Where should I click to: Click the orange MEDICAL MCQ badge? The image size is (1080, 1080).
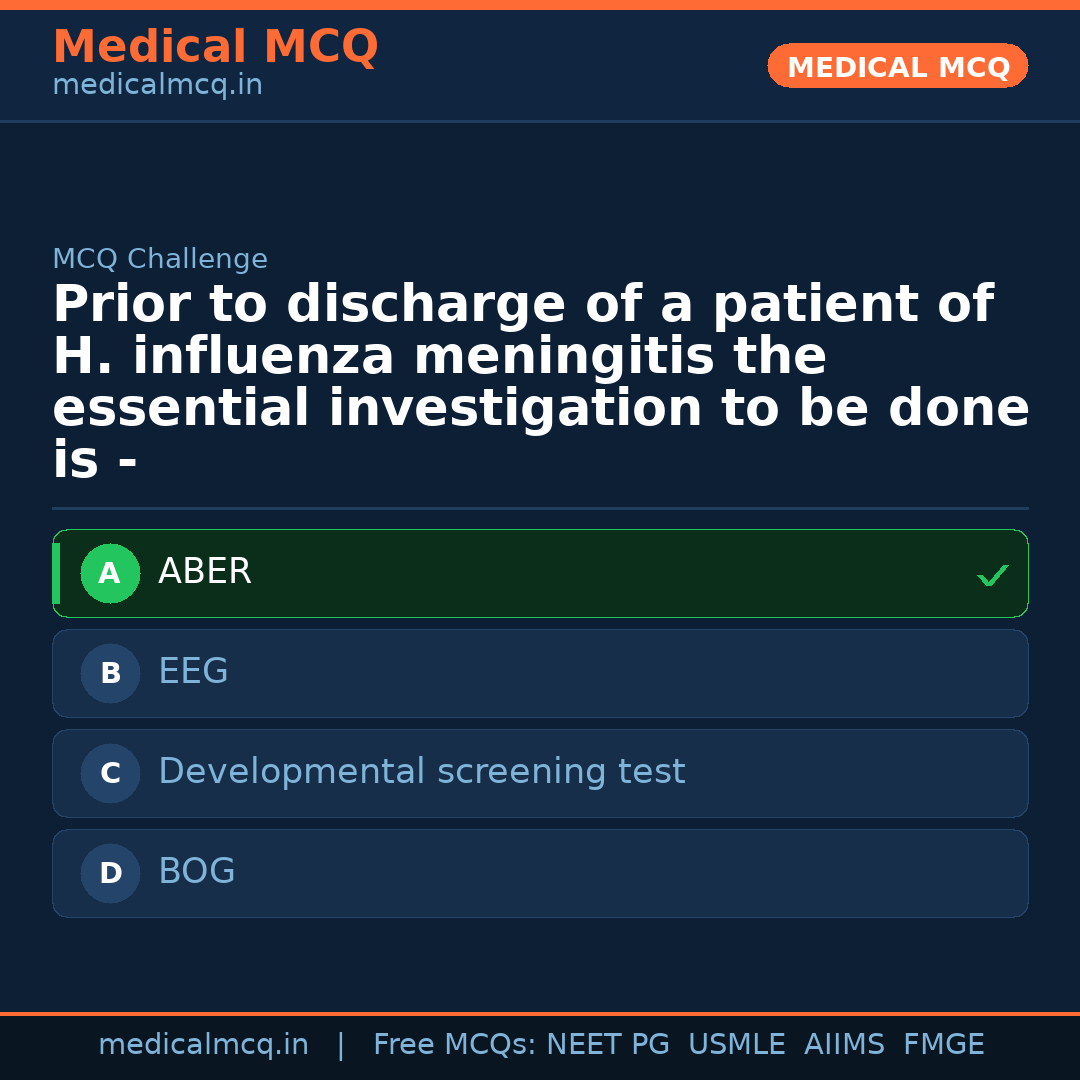[897, 66]
